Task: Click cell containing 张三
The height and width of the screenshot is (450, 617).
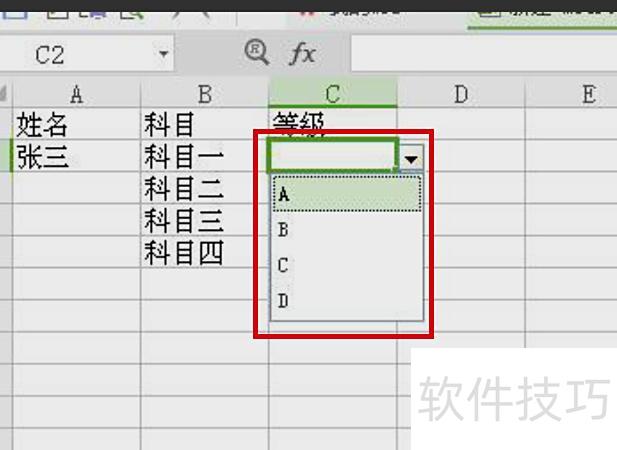Action: pyautogui.click(x=77, y=156)
